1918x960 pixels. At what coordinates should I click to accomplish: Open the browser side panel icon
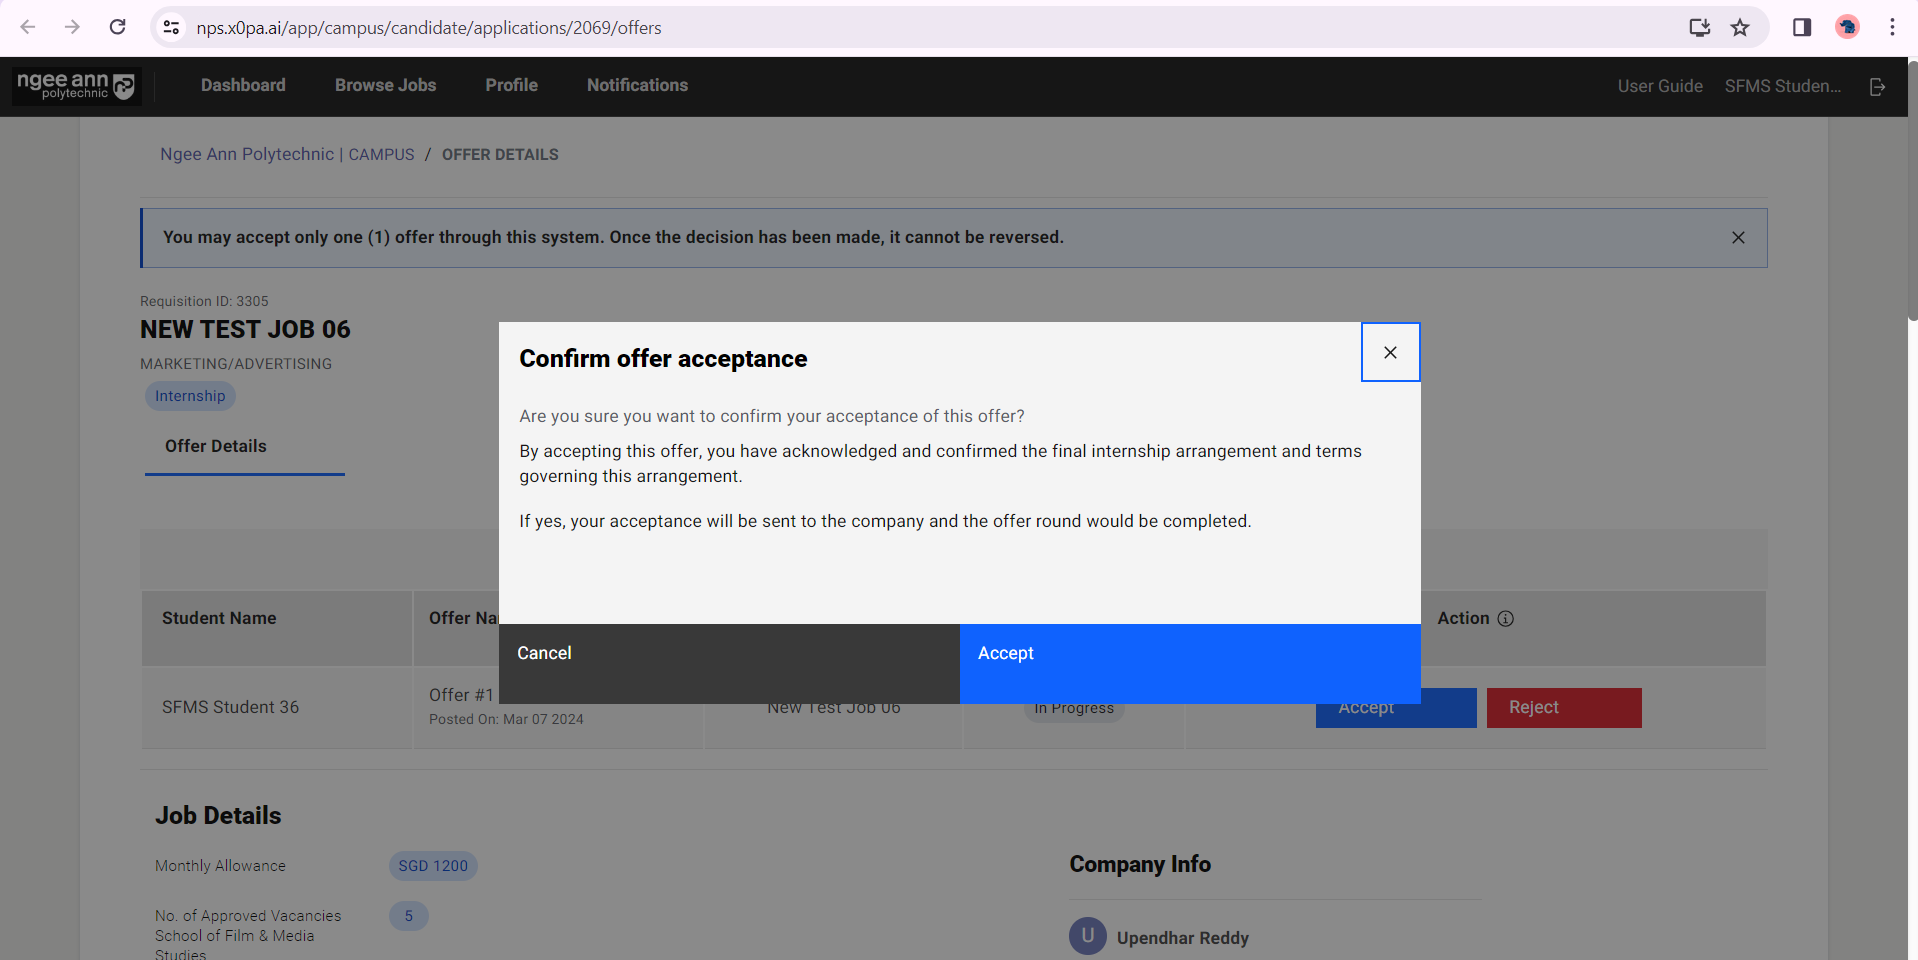tap(1802, 27)
